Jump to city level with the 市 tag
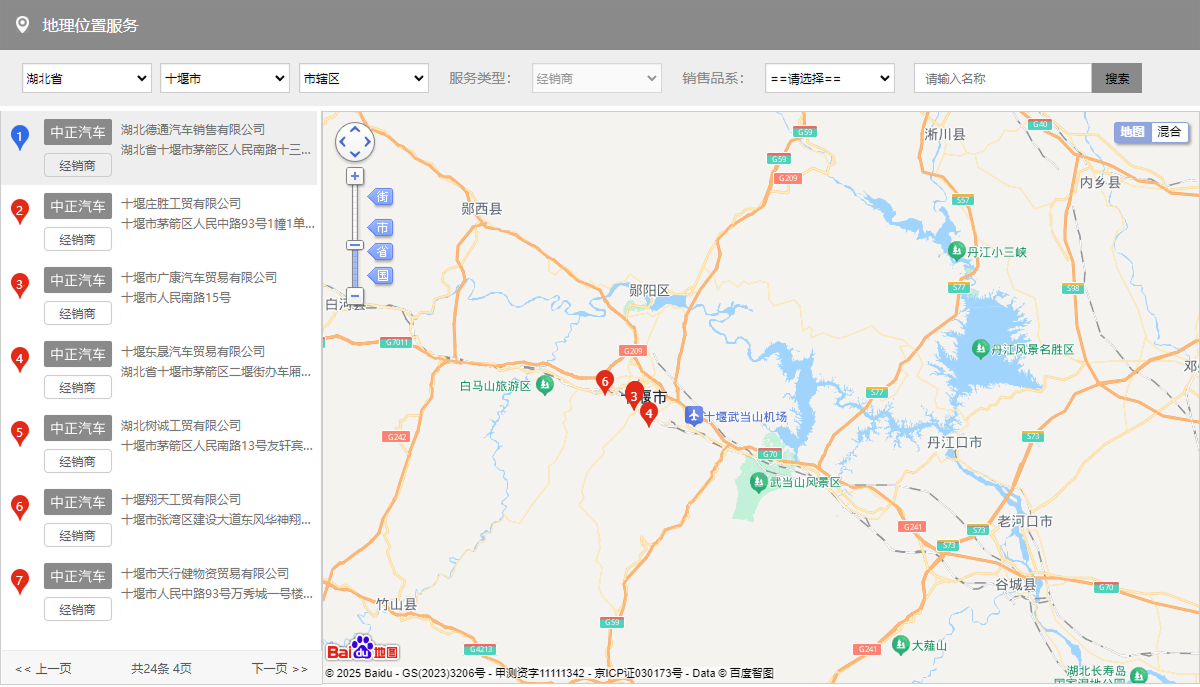This screenshot has width=1200, height=687. [381, 228]
